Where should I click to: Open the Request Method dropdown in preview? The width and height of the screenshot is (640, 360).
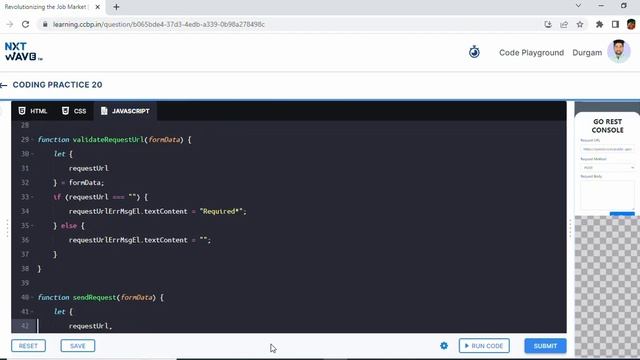click(x=607, y=167)
